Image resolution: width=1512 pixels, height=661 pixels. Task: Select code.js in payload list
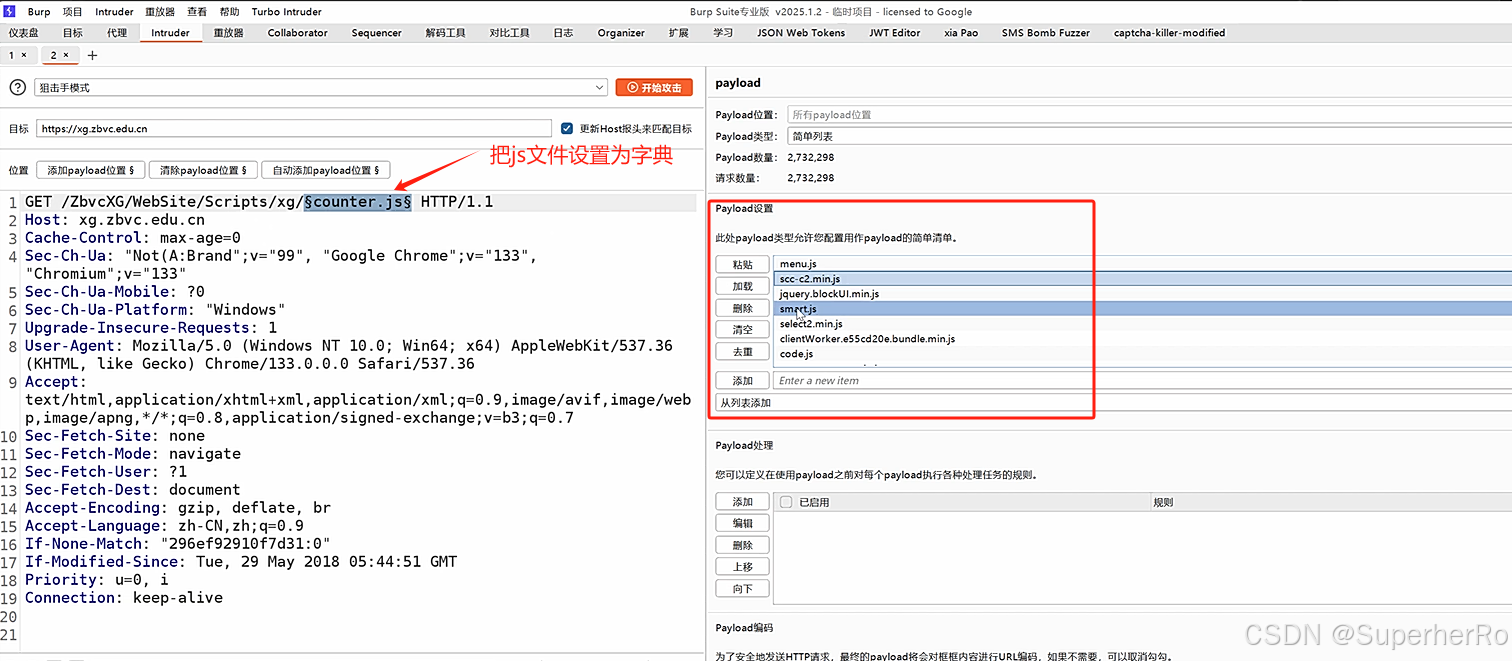coord(1143,354)
